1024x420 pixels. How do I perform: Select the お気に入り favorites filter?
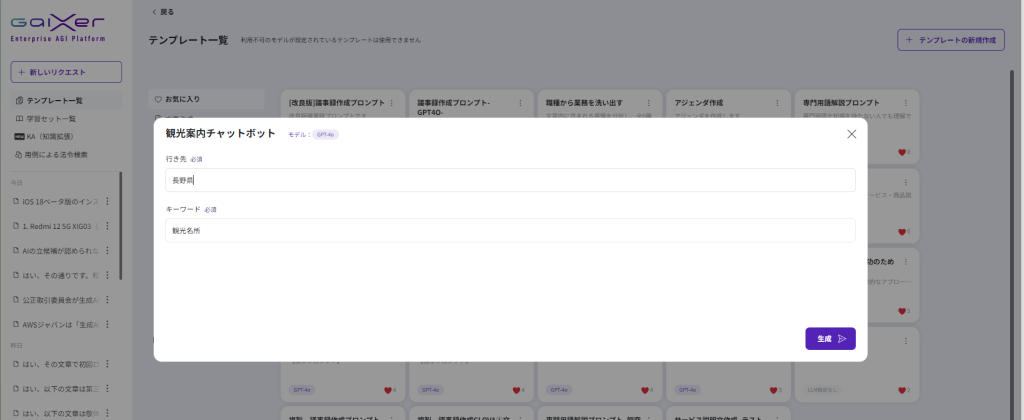183,99
